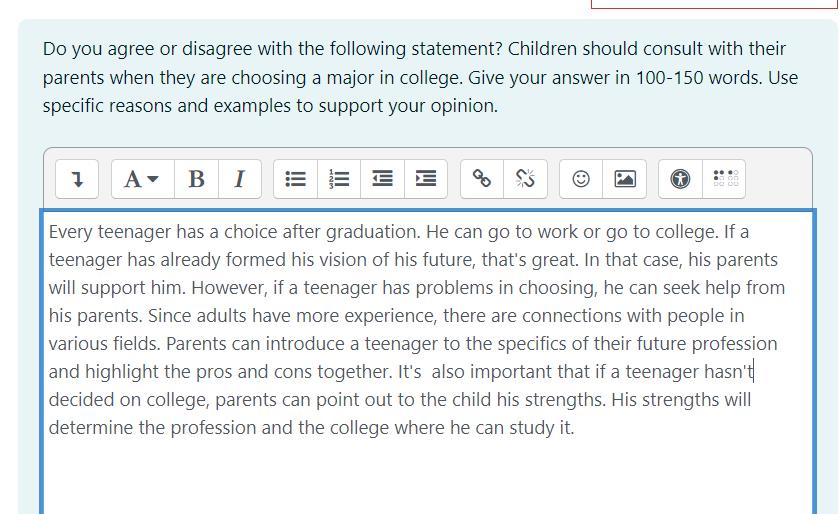Open the insert link dialog
Screen dimensions: 839x514
pyautogui.click(x=482, y=179)
